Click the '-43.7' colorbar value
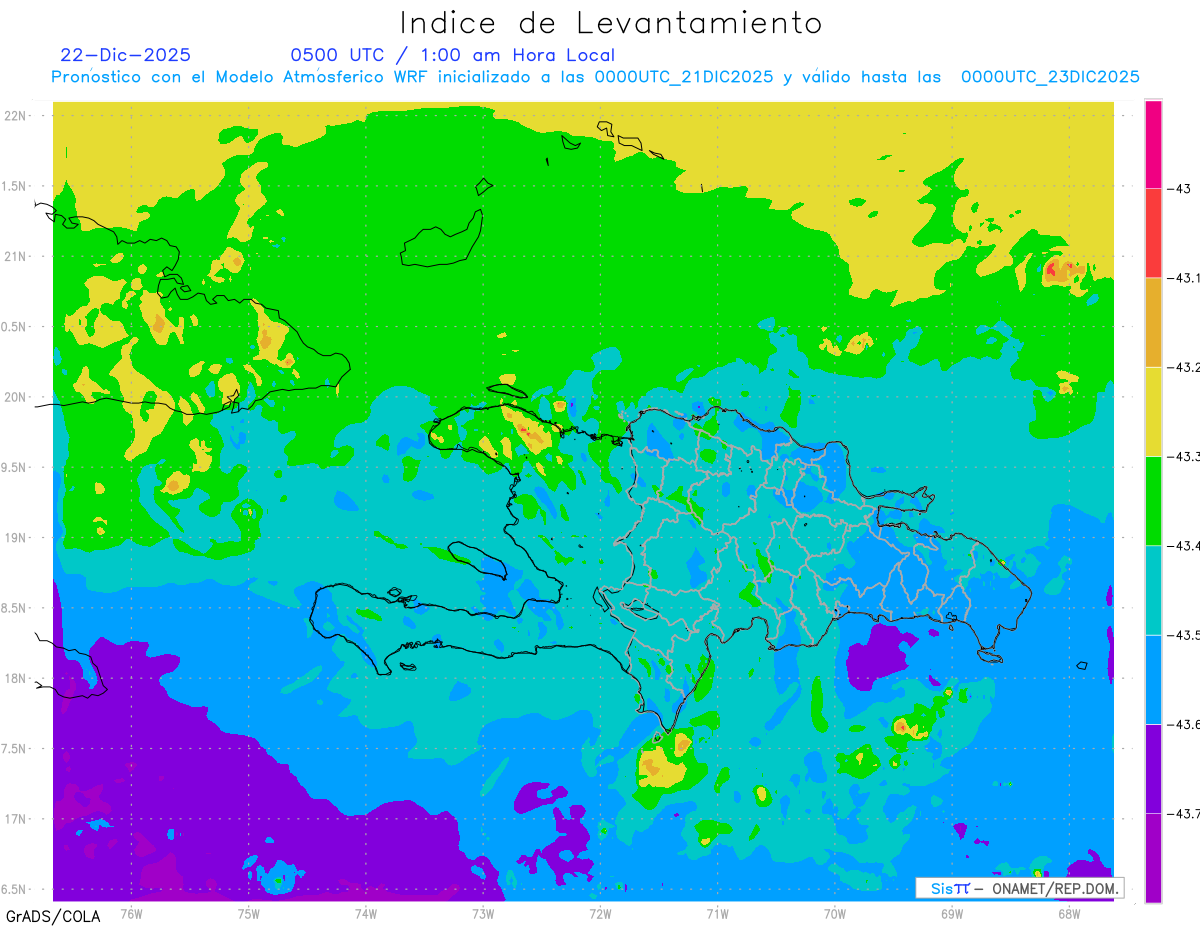Image resolution: width=1200 pixels, height=927 pixels. click(x=1184, y=814)
